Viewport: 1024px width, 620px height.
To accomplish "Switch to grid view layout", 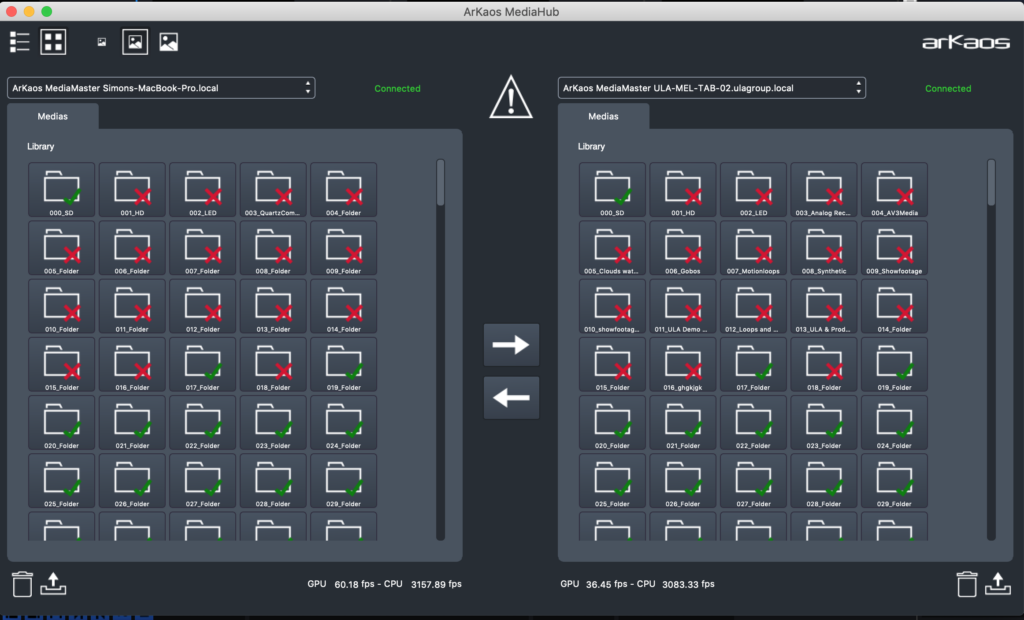I will coord(53,42).
